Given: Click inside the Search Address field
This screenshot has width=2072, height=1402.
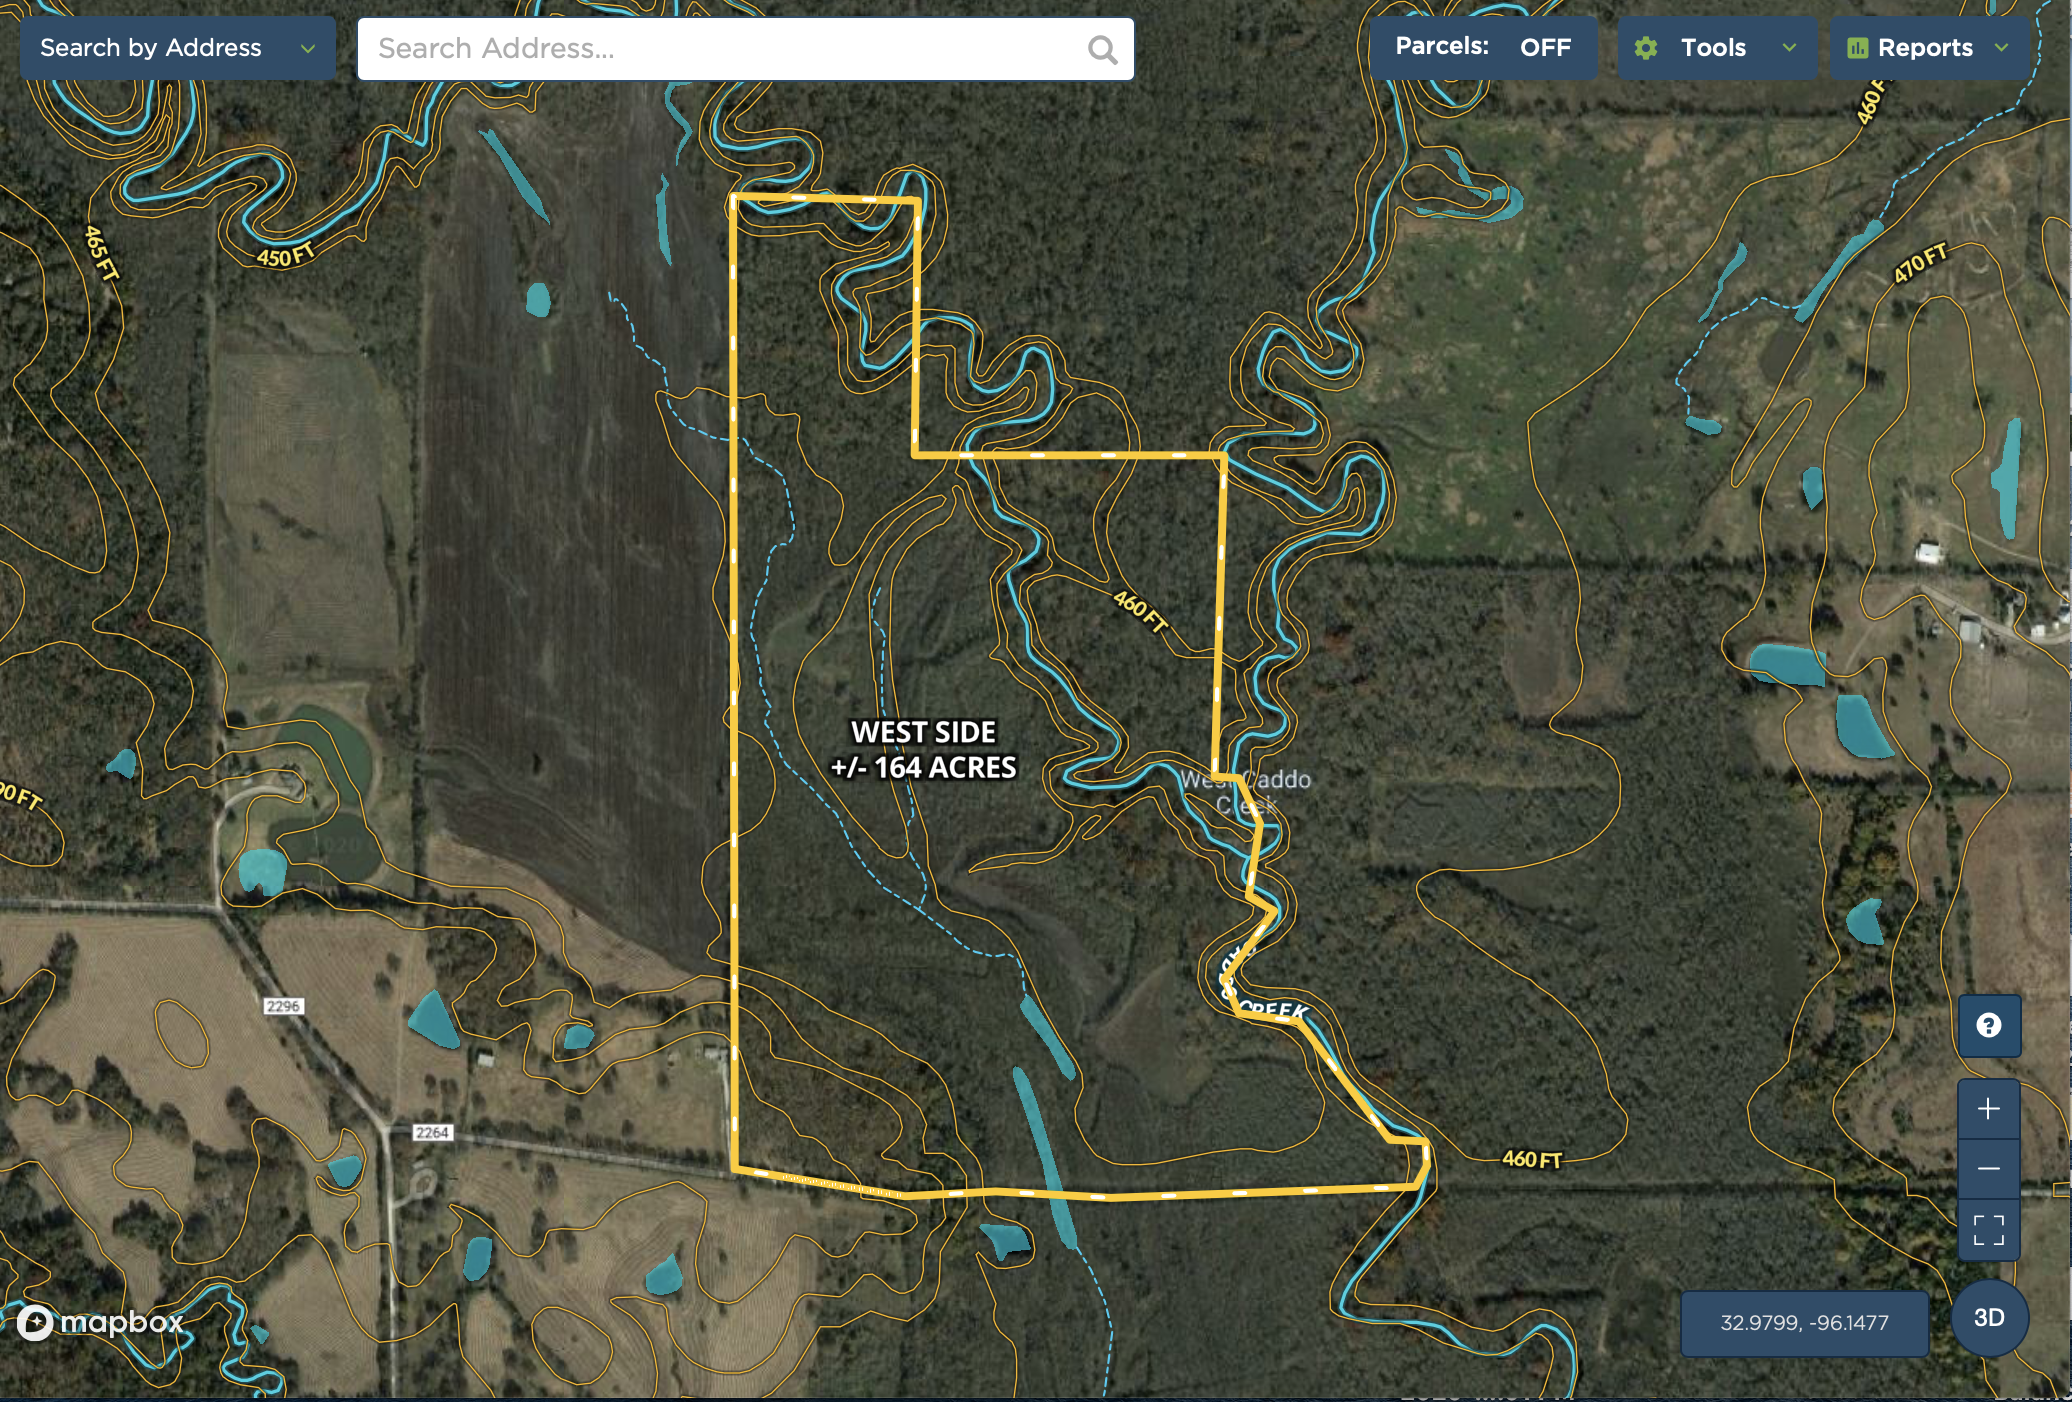Looking at the screenshot, I should (x=720, y=49).
